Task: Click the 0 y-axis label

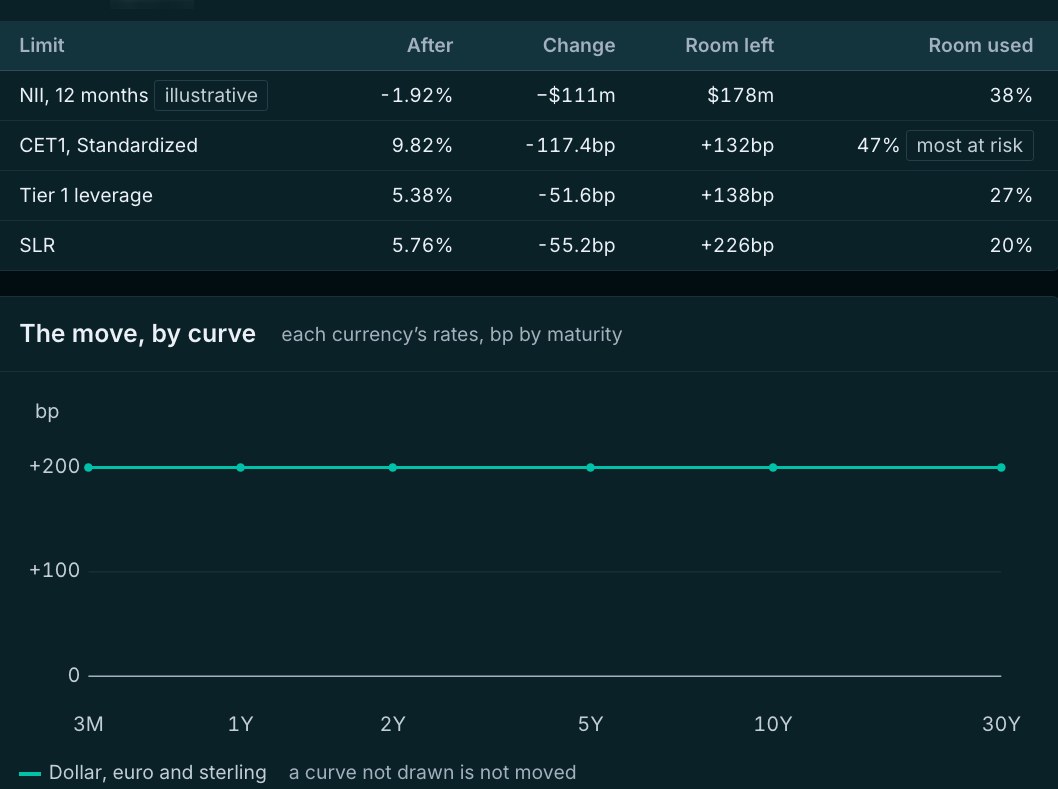Action: coord(74,675)
